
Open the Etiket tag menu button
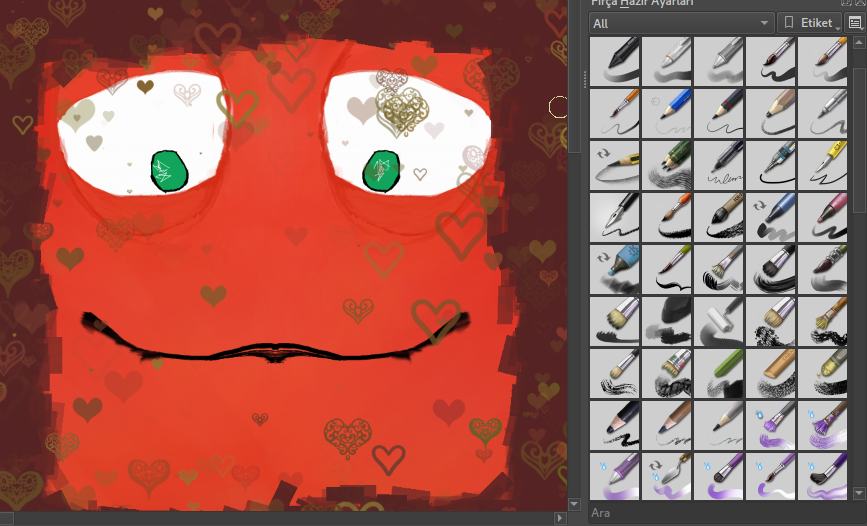click(809, 23)
